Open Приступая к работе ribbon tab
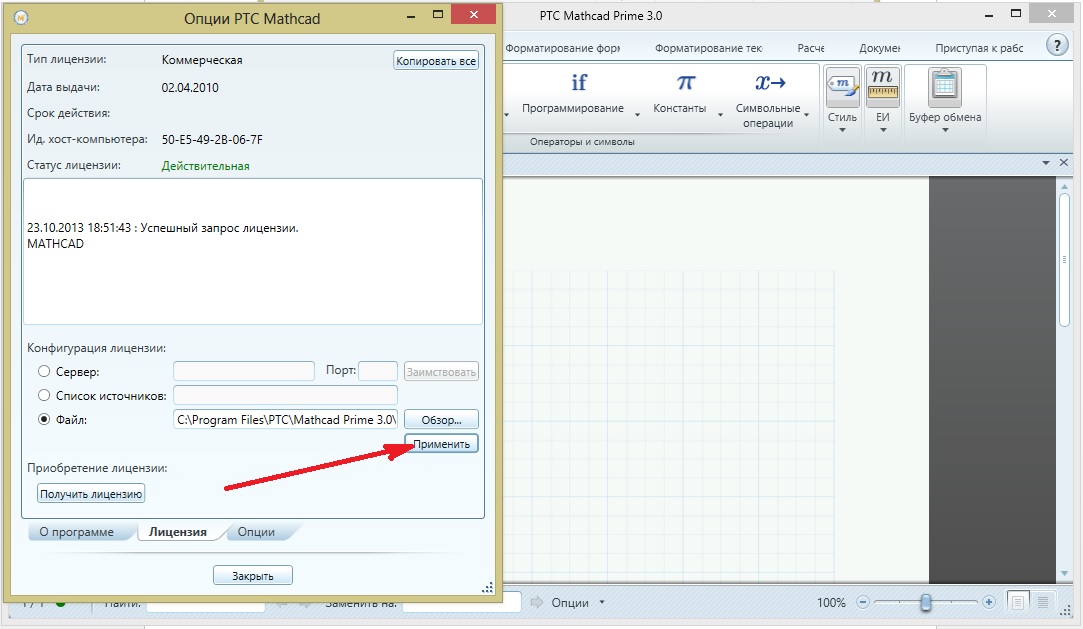Screen dimensions: 1083x629 click(979, 48)
